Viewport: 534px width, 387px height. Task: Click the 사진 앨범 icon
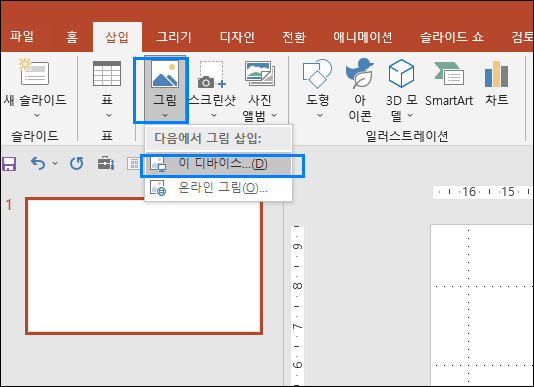point(260,73)
